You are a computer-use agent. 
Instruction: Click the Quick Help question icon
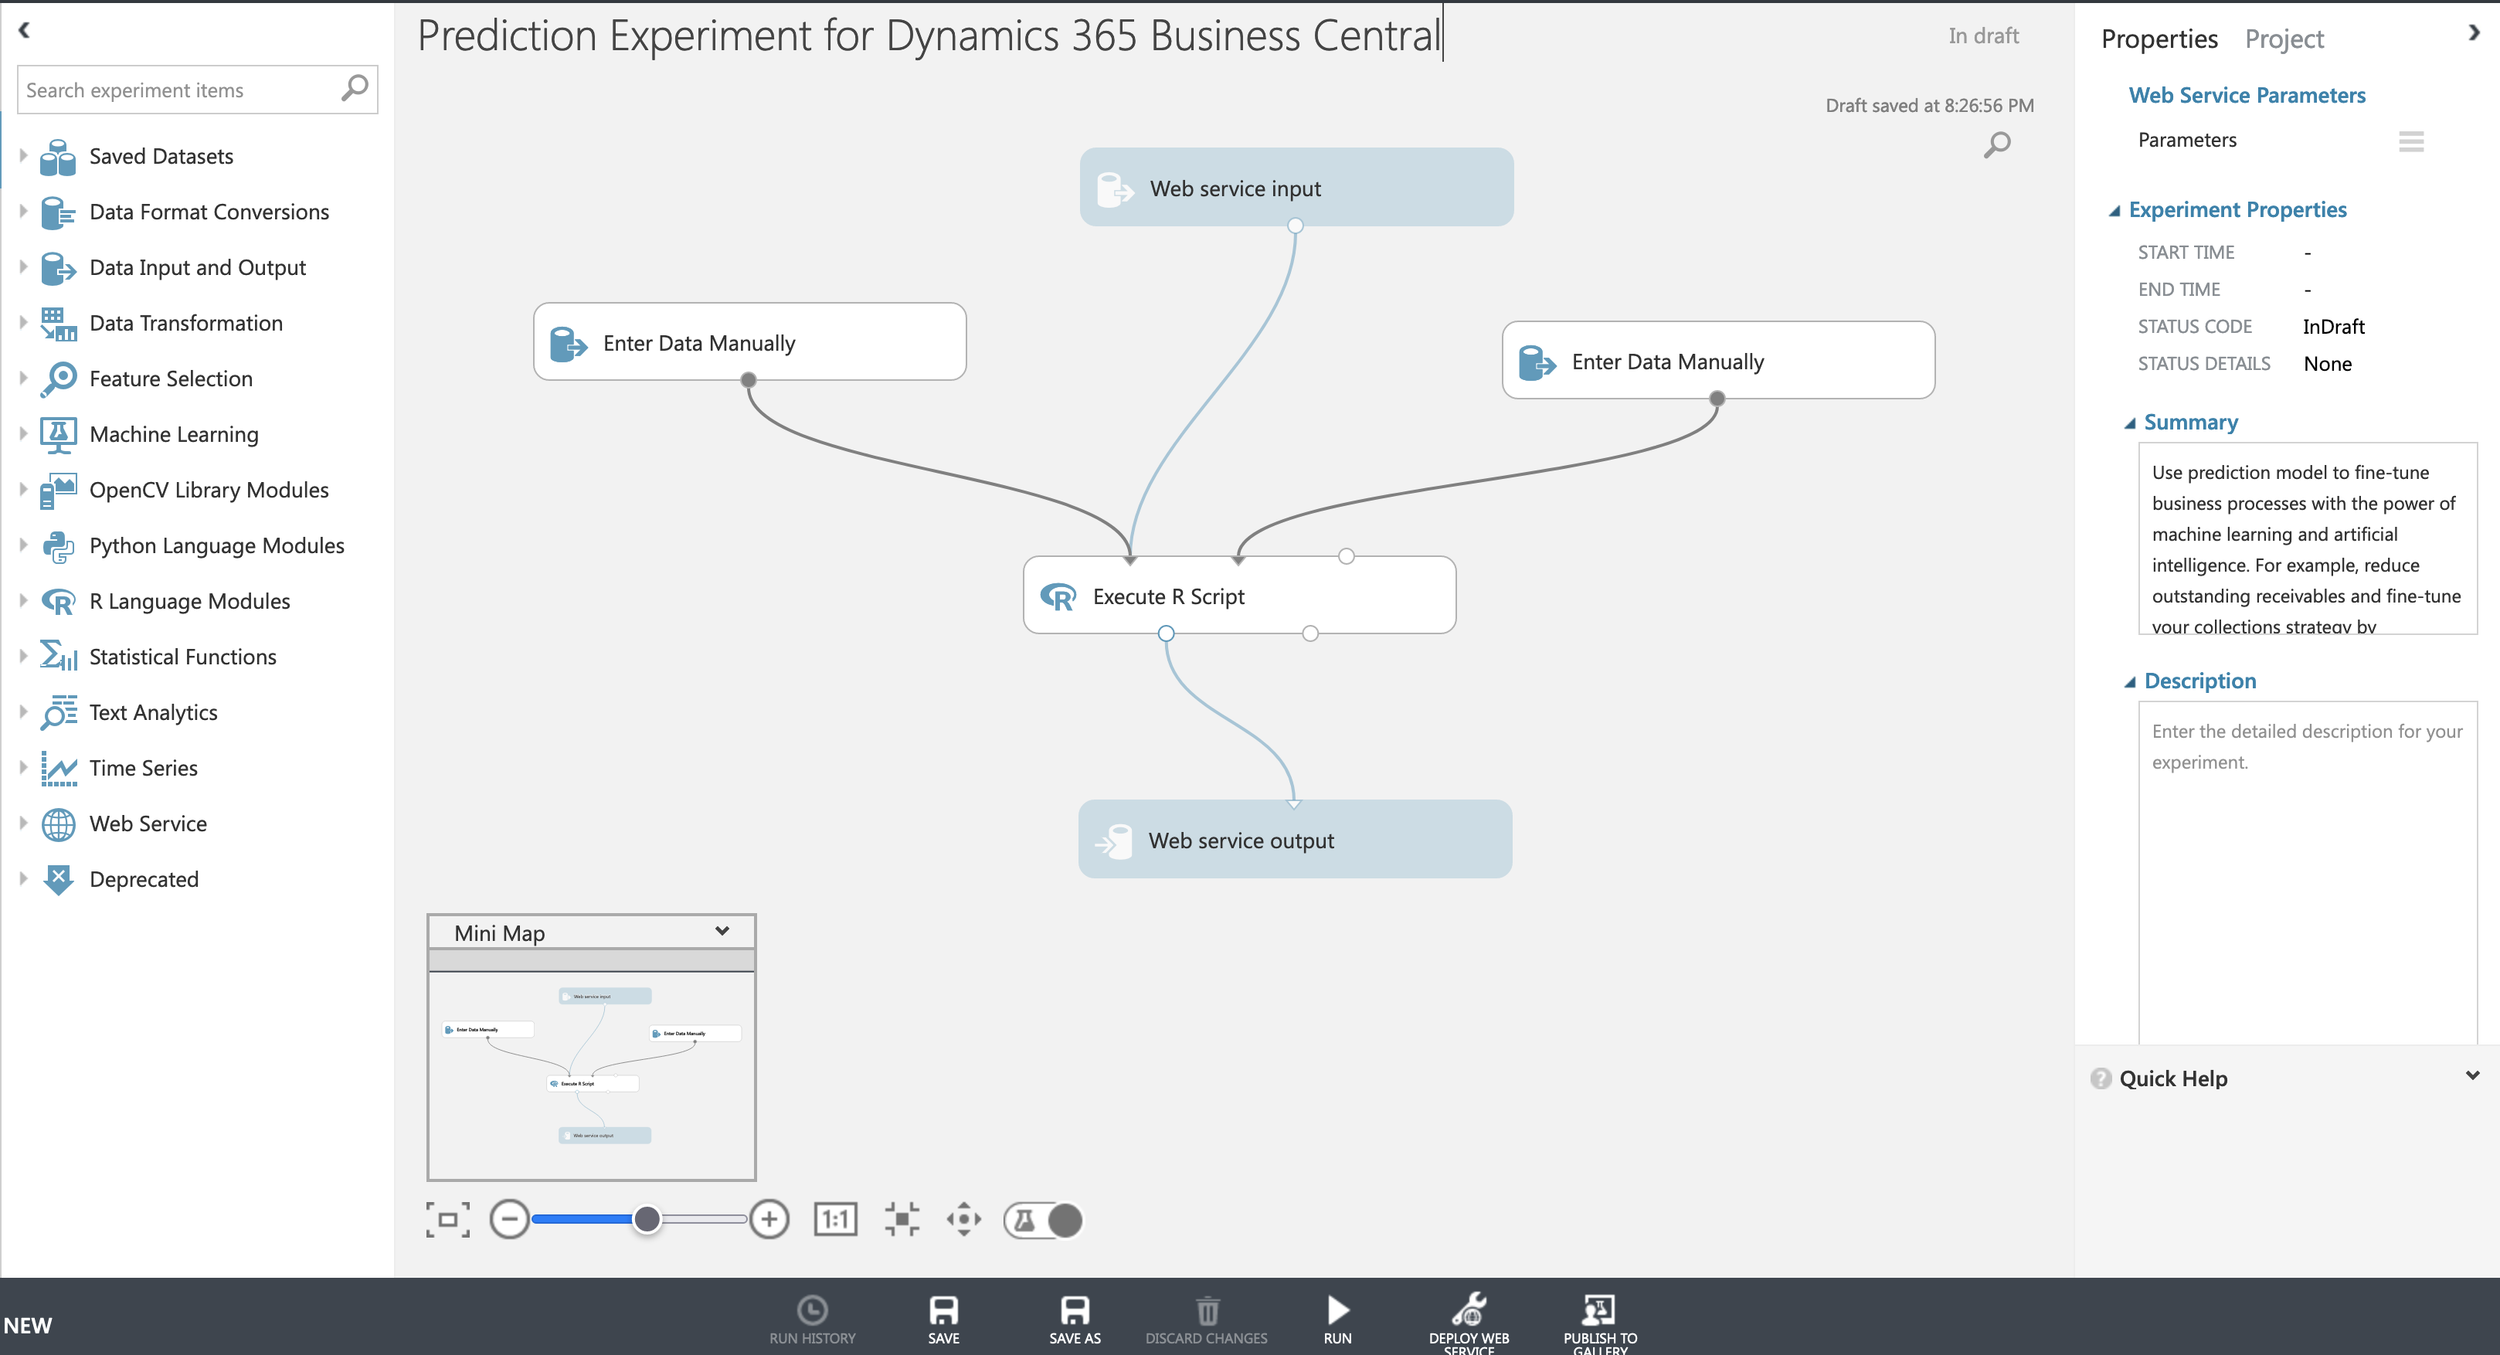pyautogui.click(x=2100, y=1079)
